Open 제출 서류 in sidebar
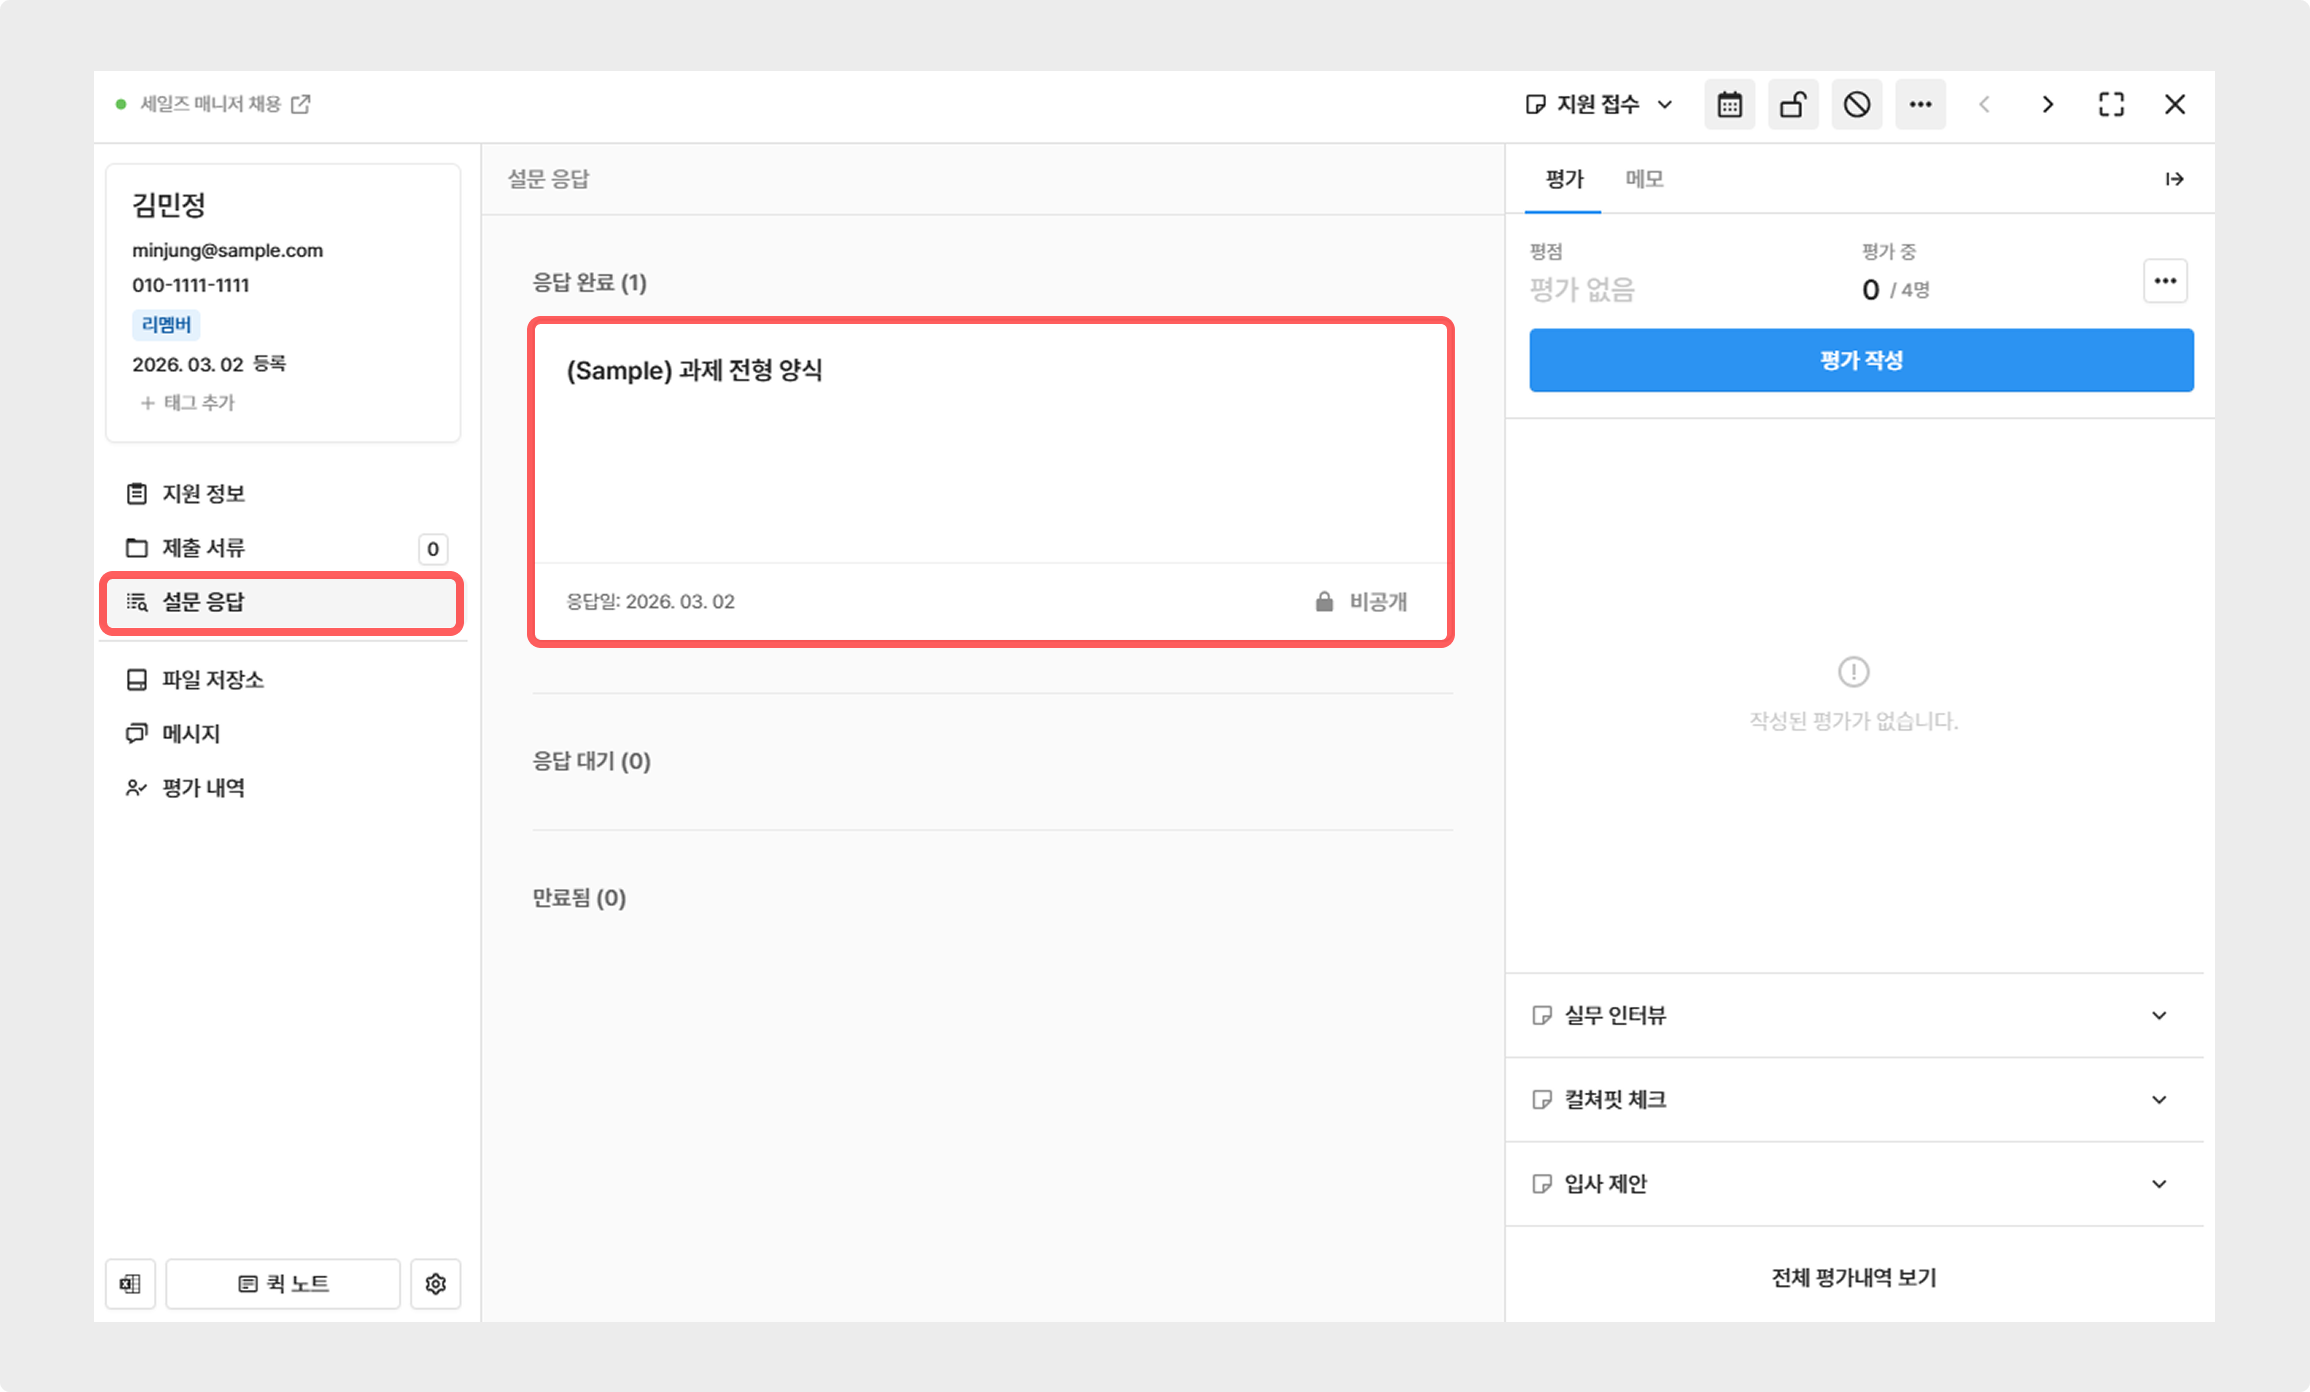This screenshot has height=1392, width=2310. coord(283,547)
